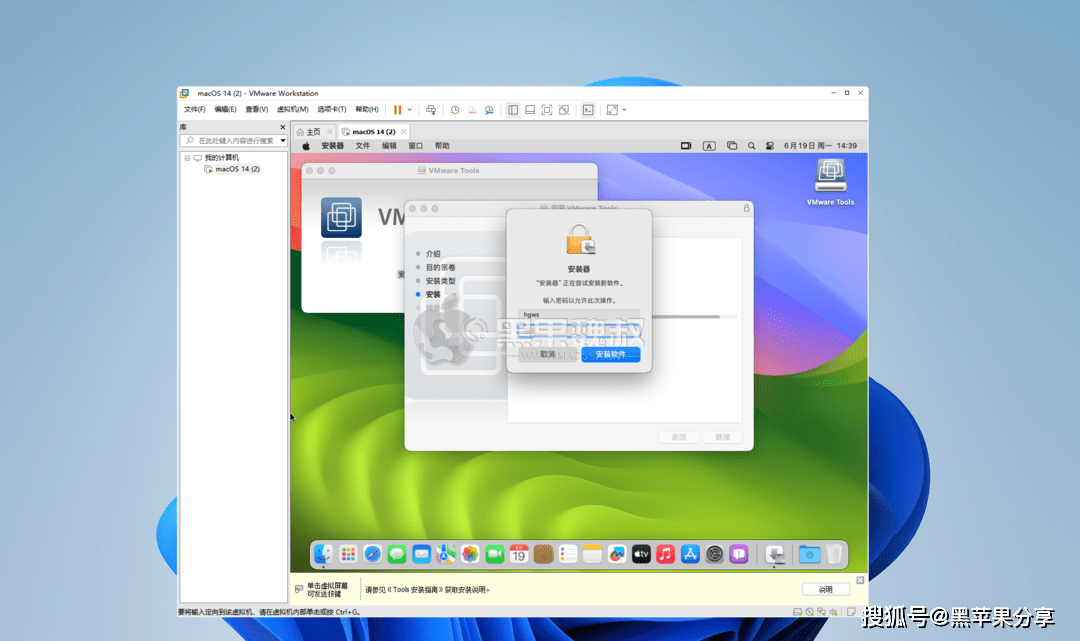Open Mail from the macOS dock
The image size is (1080, 641).
click(422, 554)
